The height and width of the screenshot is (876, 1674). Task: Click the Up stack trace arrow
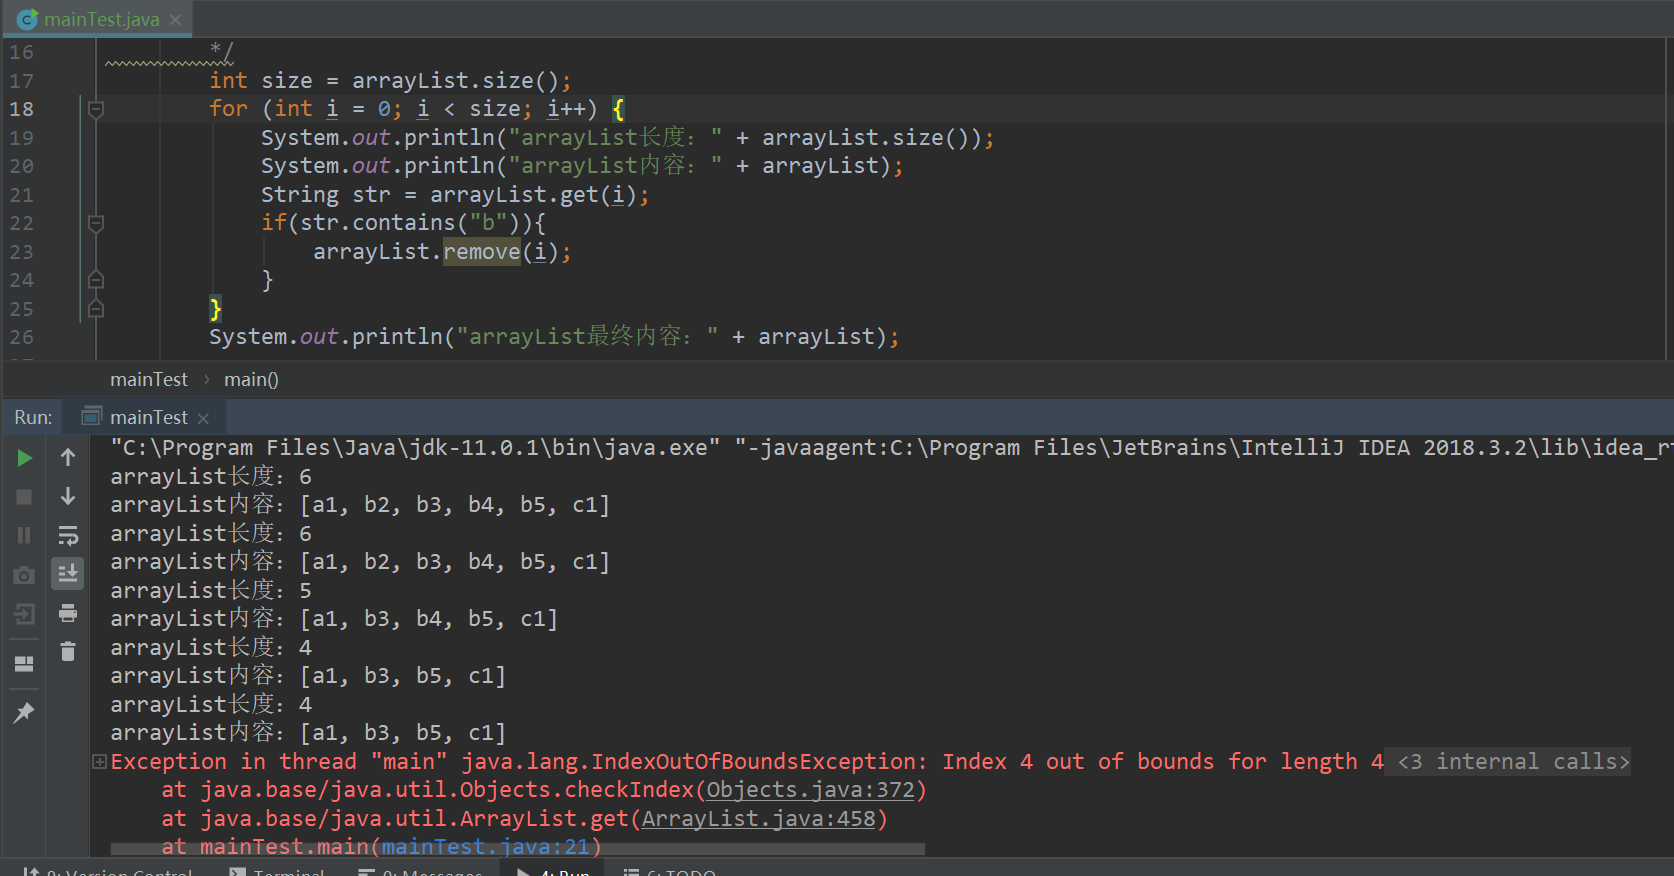pyautogui.click(x=68, y=458)
